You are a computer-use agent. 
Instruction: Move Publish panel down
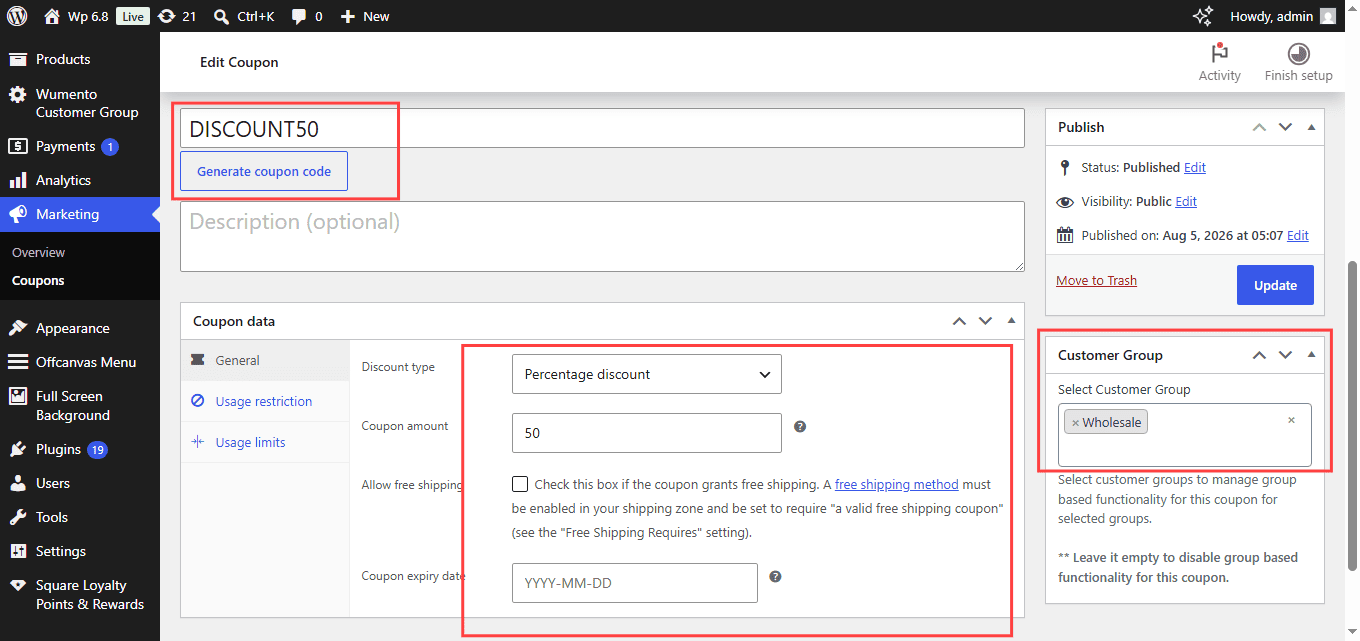click(x=1285, y=127)
